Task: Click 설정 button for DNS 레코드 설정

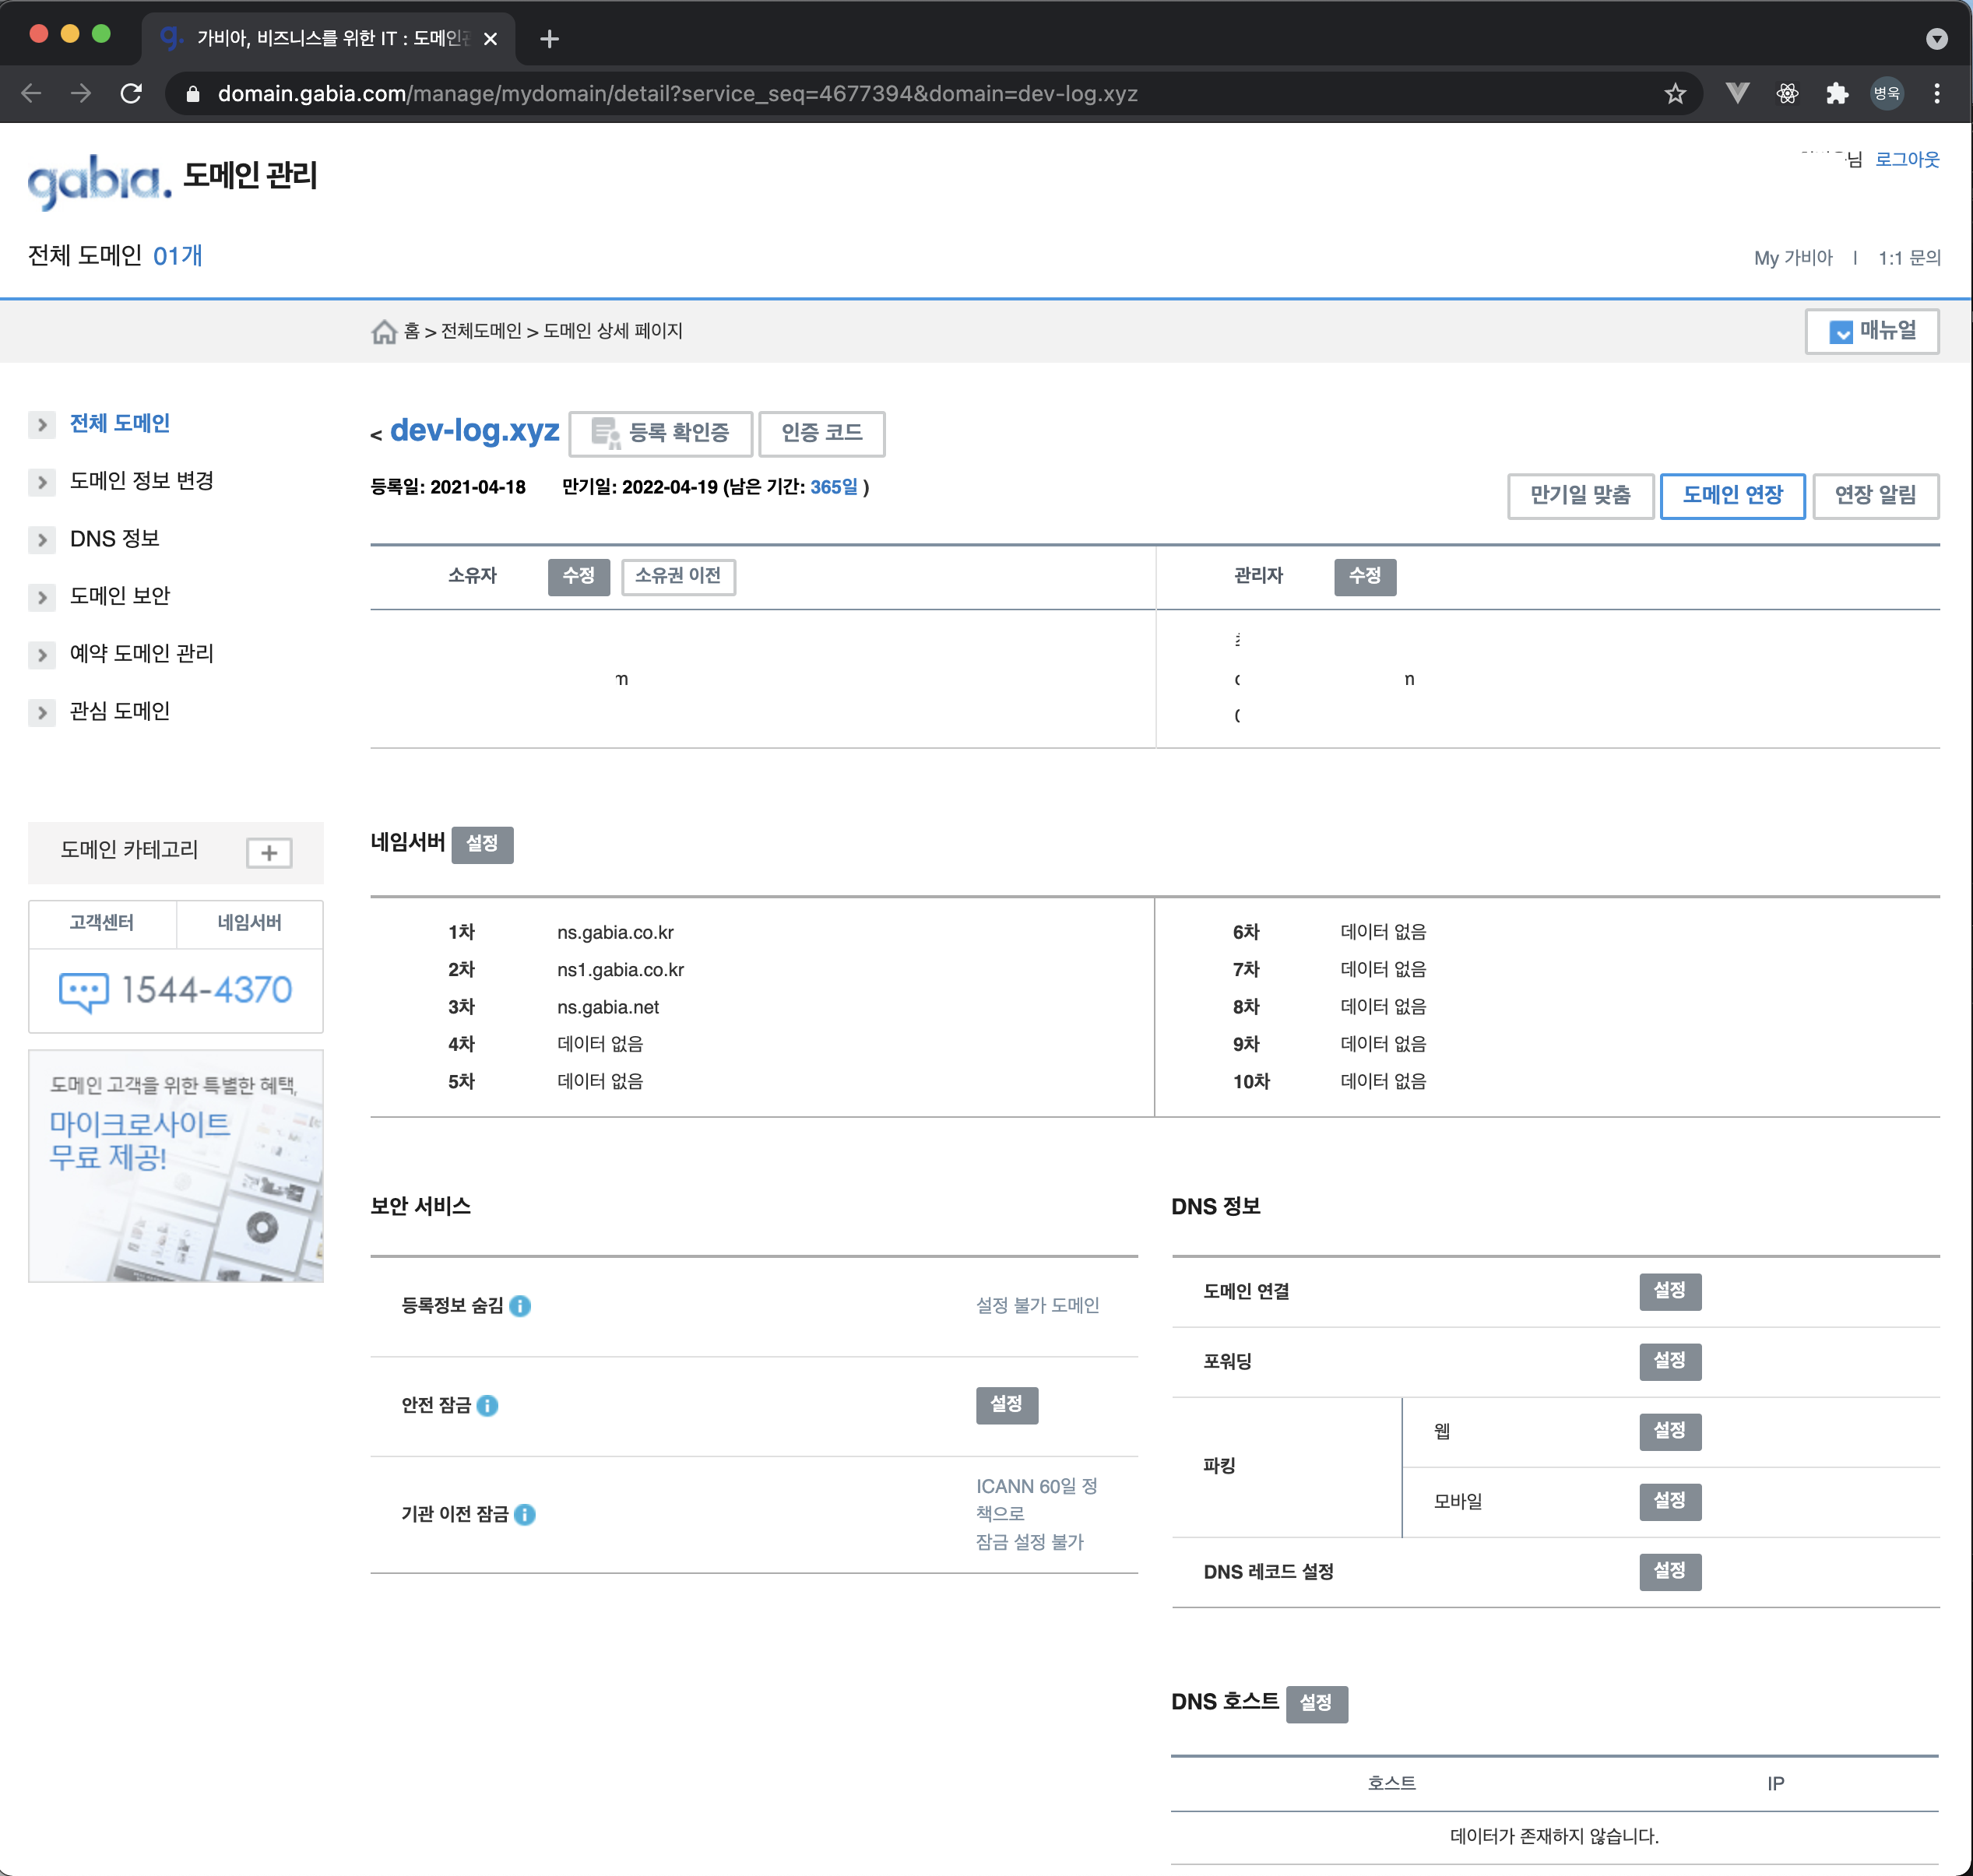Action: coord(1669,1571)
